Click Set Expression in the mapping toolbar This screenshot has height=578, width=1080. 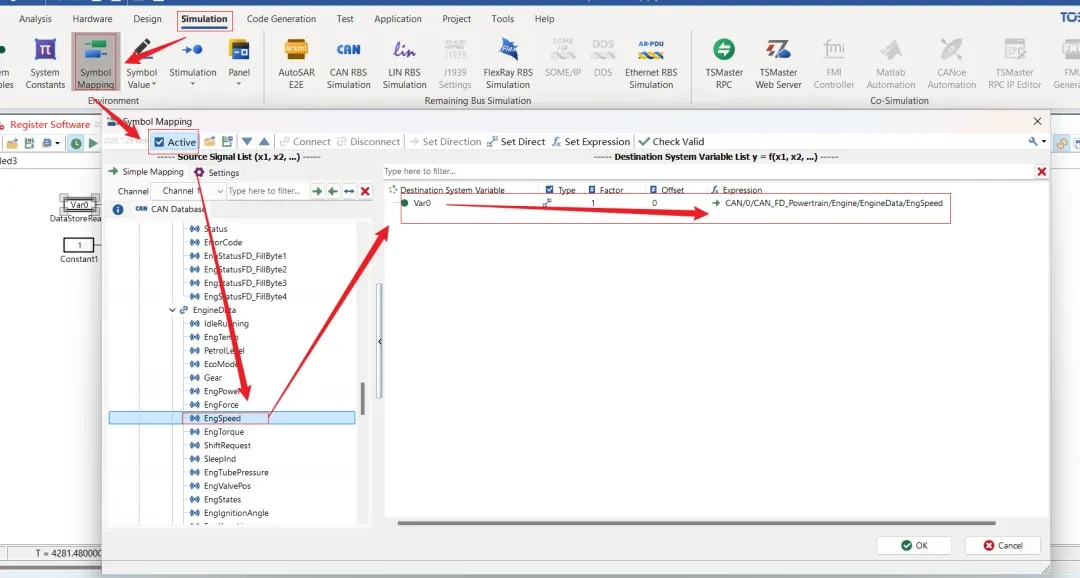tap(591, 142)
